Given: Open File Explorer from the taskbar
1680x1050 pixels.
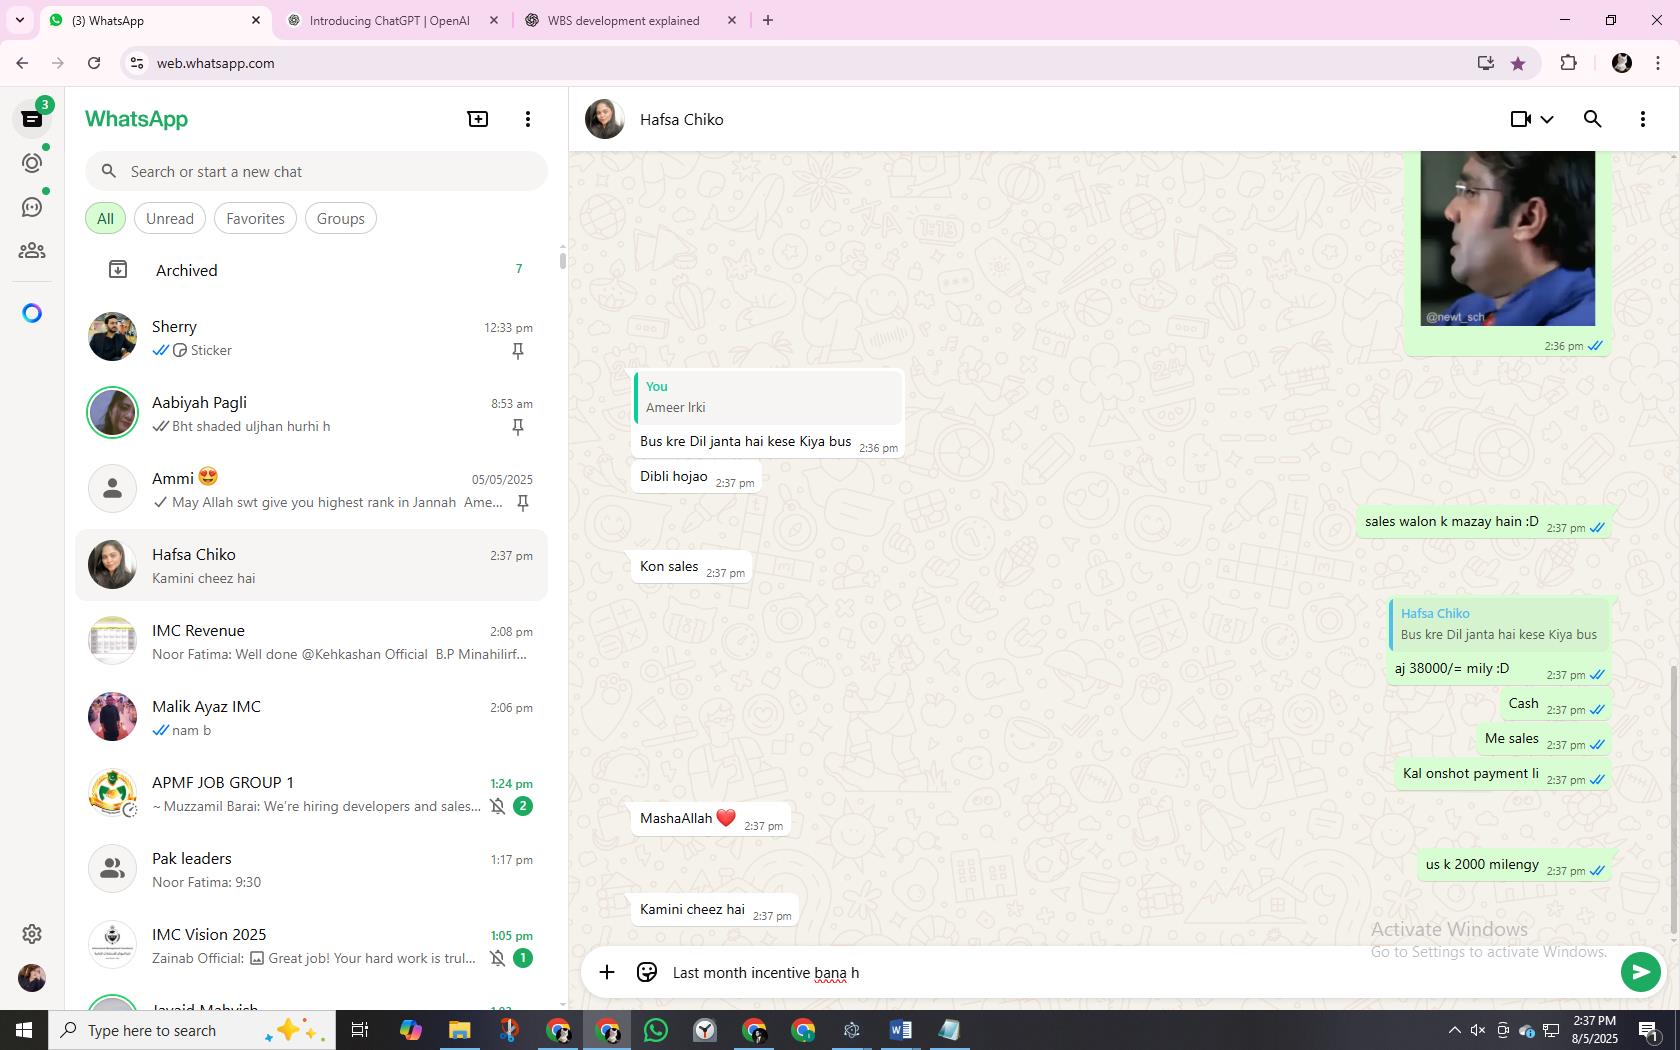Looking at the screenshot, I should (460, 1030).
